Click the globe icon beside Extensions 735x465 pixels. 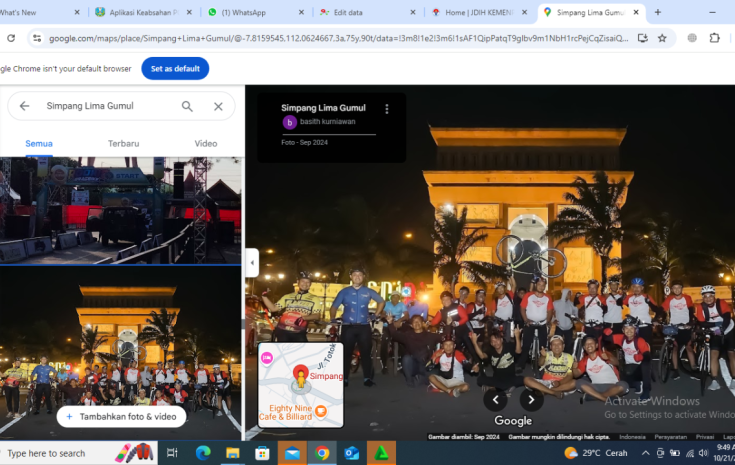tap(692, 38)
